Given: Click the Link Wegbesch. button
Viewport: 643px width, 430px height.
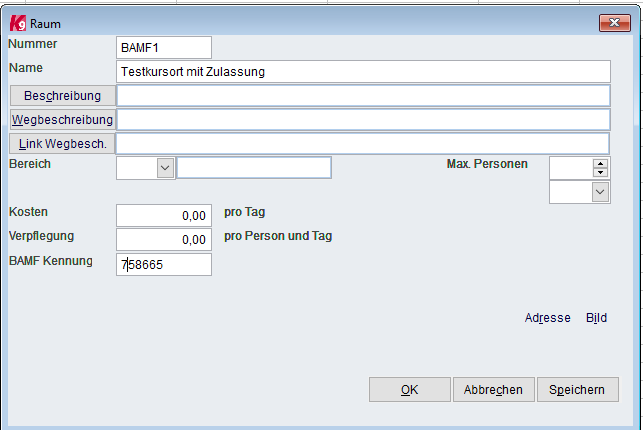Looking at the screenshot, I should (62, 143).
